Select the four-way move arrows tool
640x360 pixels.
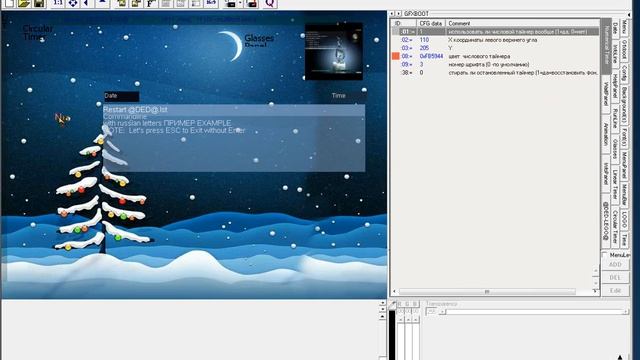(x=73, y=3)
